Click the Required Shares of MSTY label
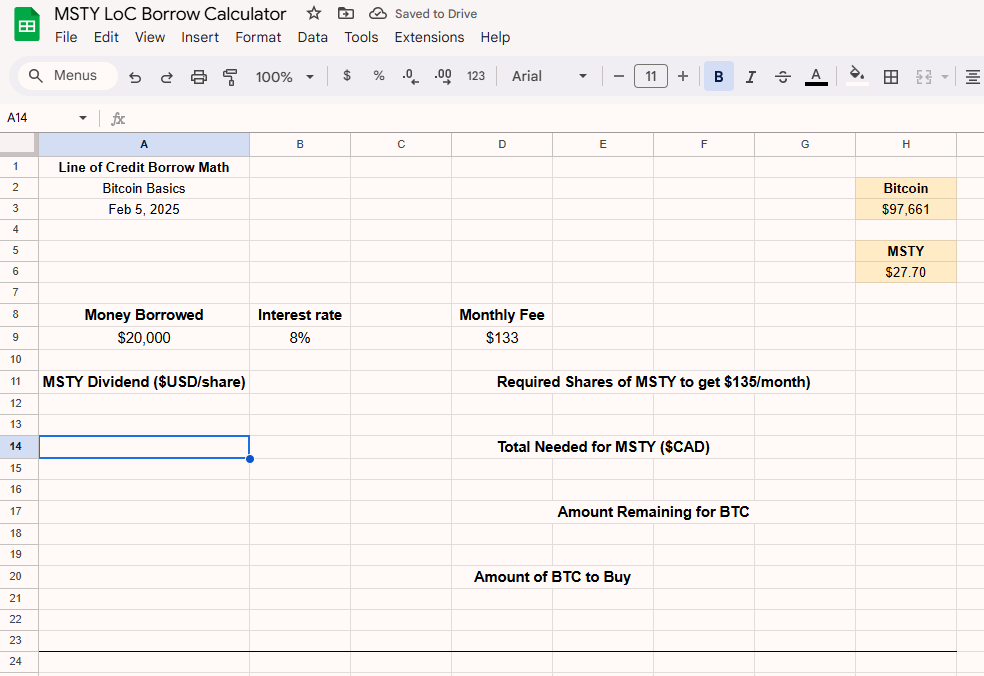 click(653, 382)
